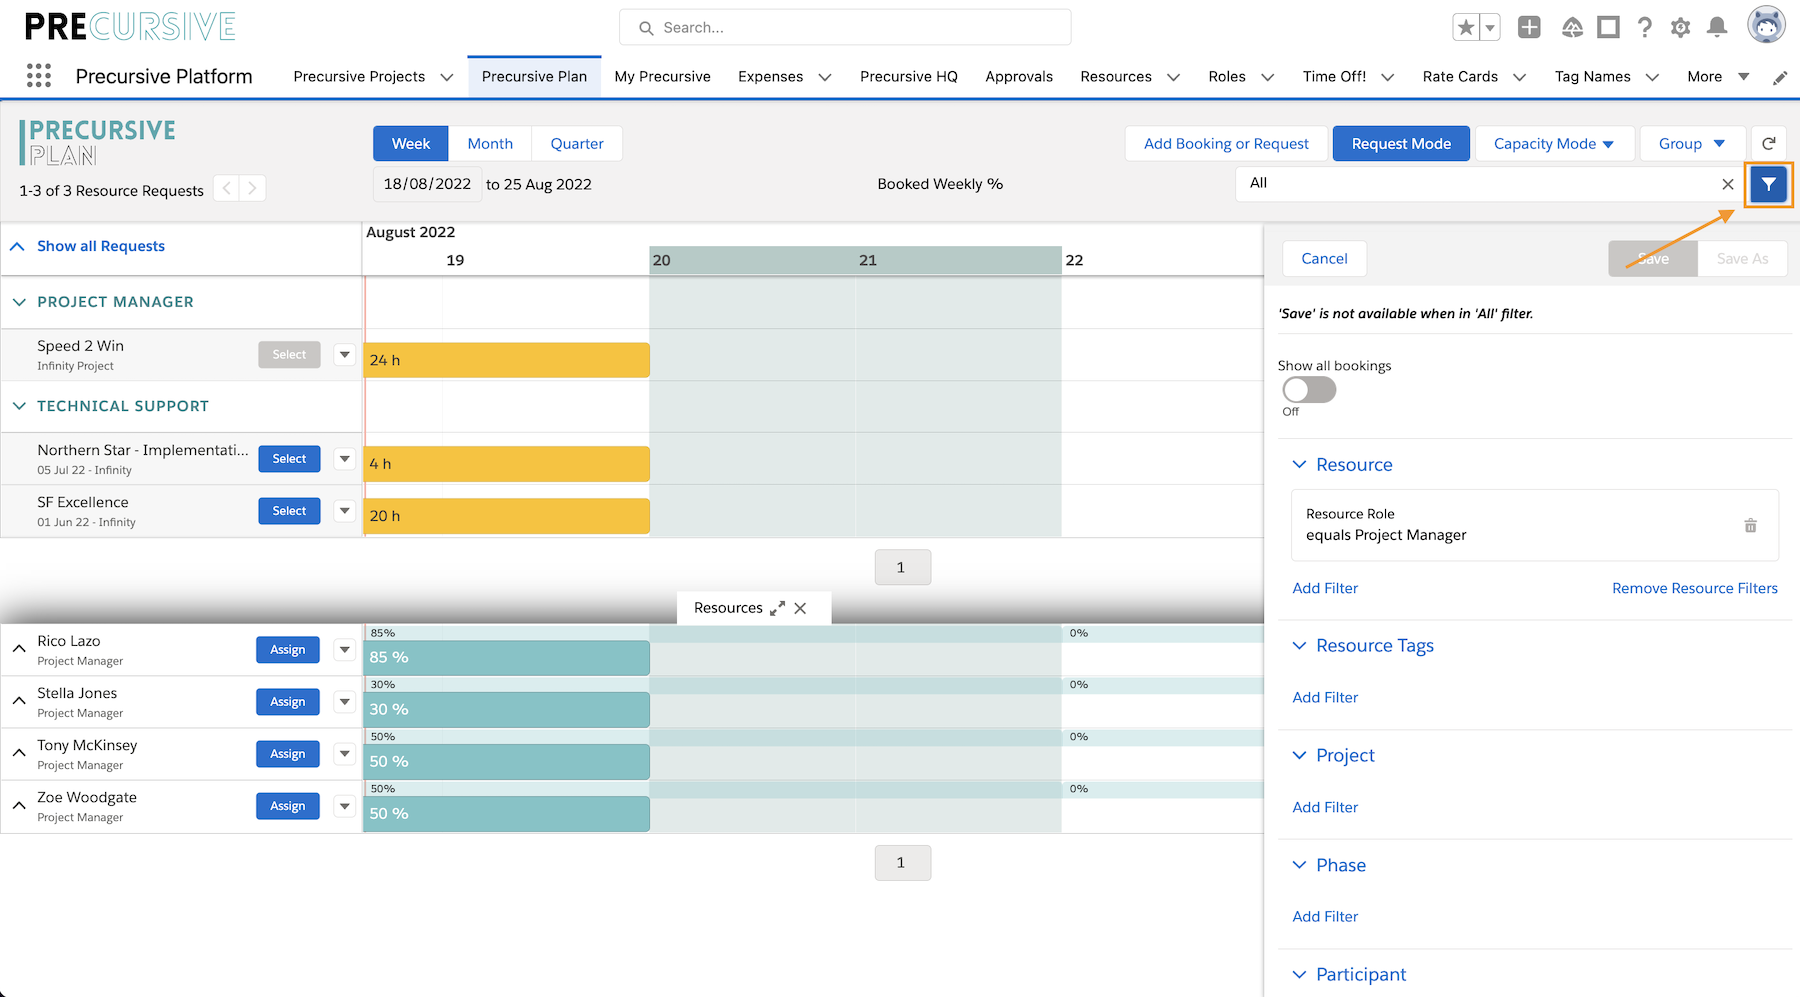1800x997 pixels.
Task: Open the Precursive HQ tab
Action: [909, 77]
